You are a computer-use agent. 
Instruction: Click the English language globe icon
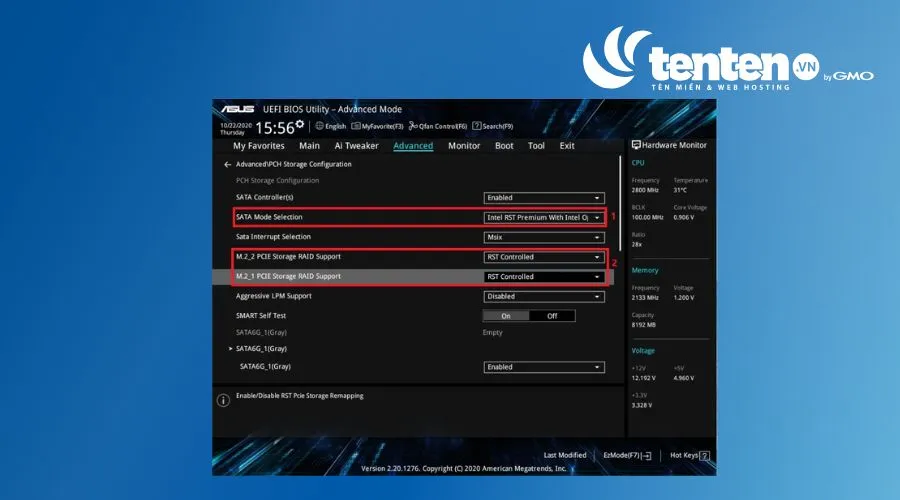[320, 126]
